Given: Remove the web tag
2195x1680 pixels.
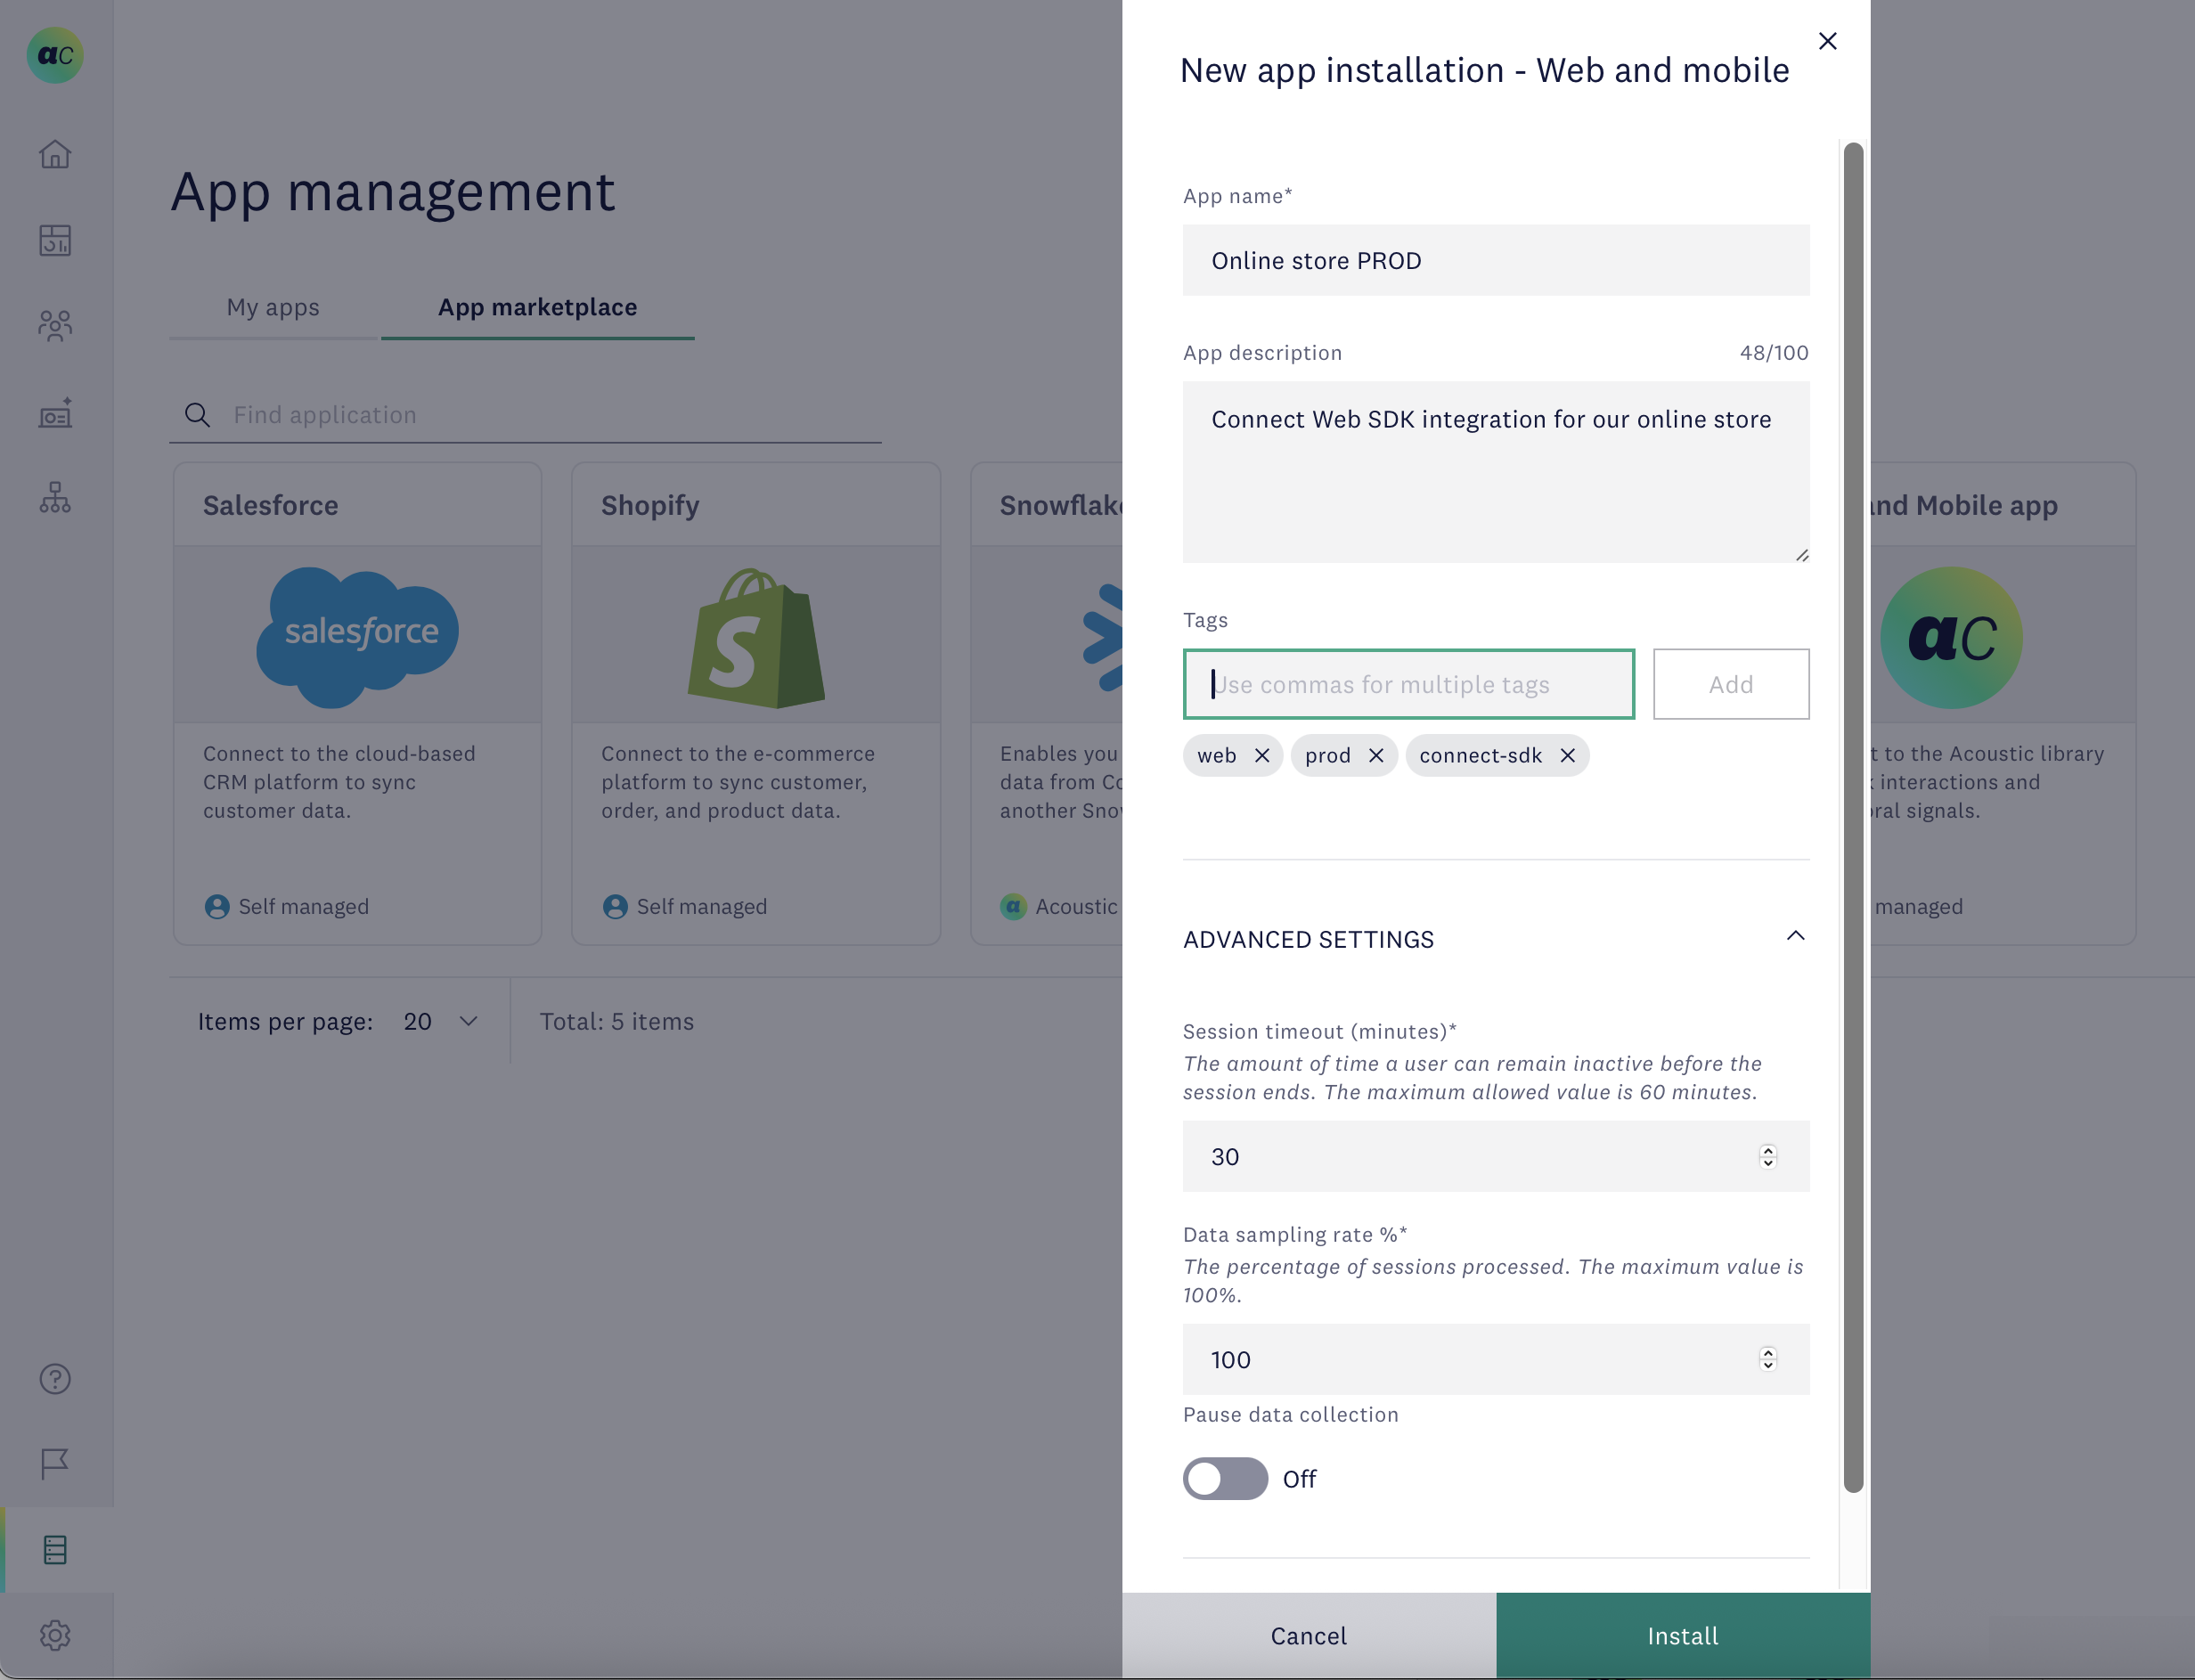Looking at the screenshot, I should click(1263, 755).
